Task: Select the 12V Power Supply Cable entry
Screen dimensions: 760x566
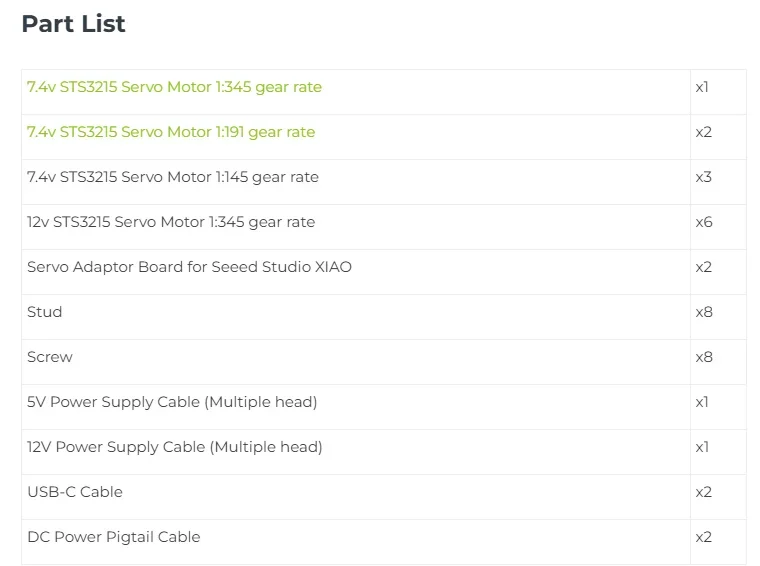Action: [x=175, y=447]
